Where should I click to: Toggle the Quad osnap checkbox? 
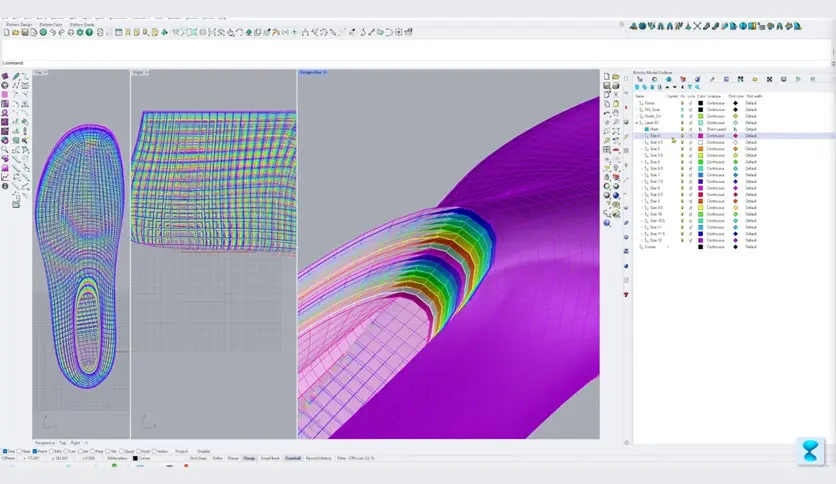point(122,451)
